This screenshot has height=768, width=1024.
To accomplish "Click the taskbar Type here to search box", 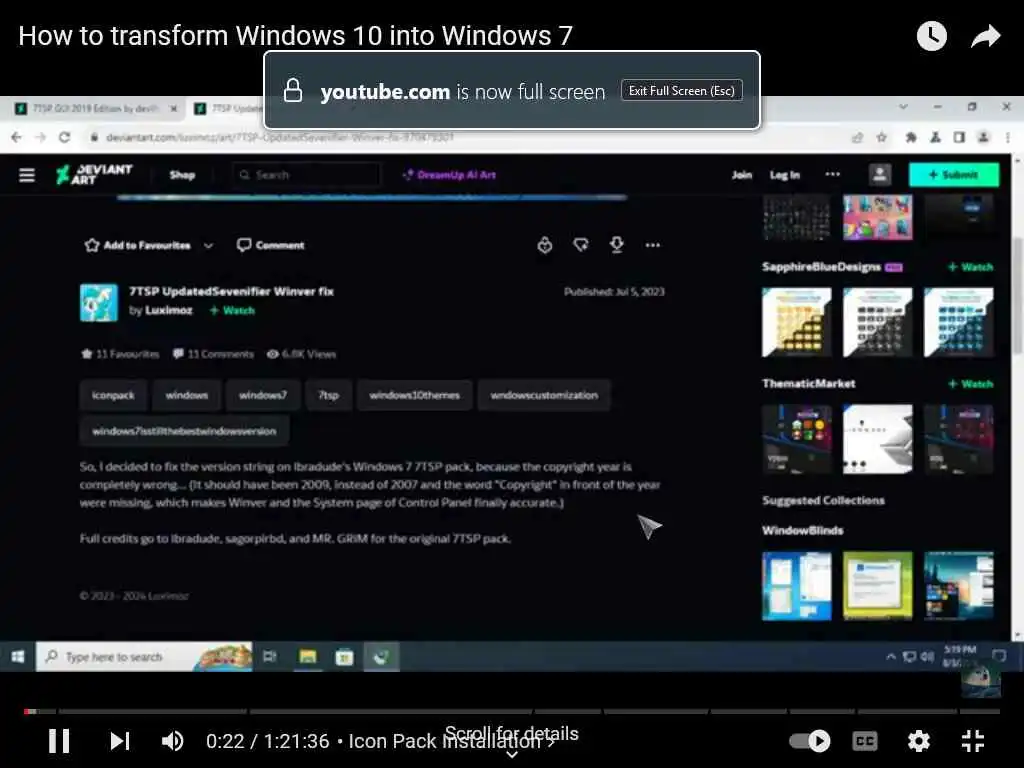I will coord(144,656).
